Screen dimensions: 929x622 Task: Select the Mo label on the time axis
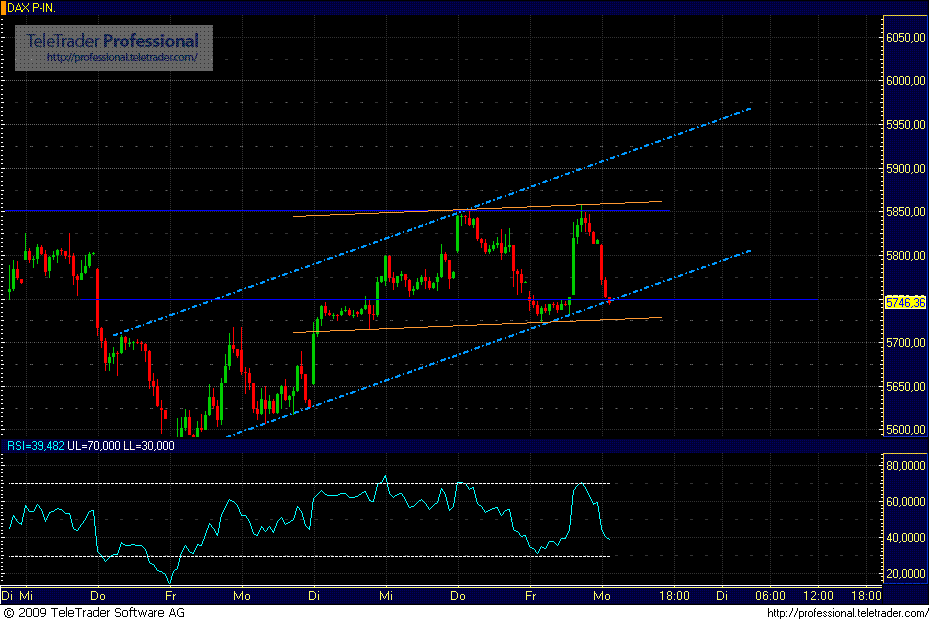click(601, 595)
